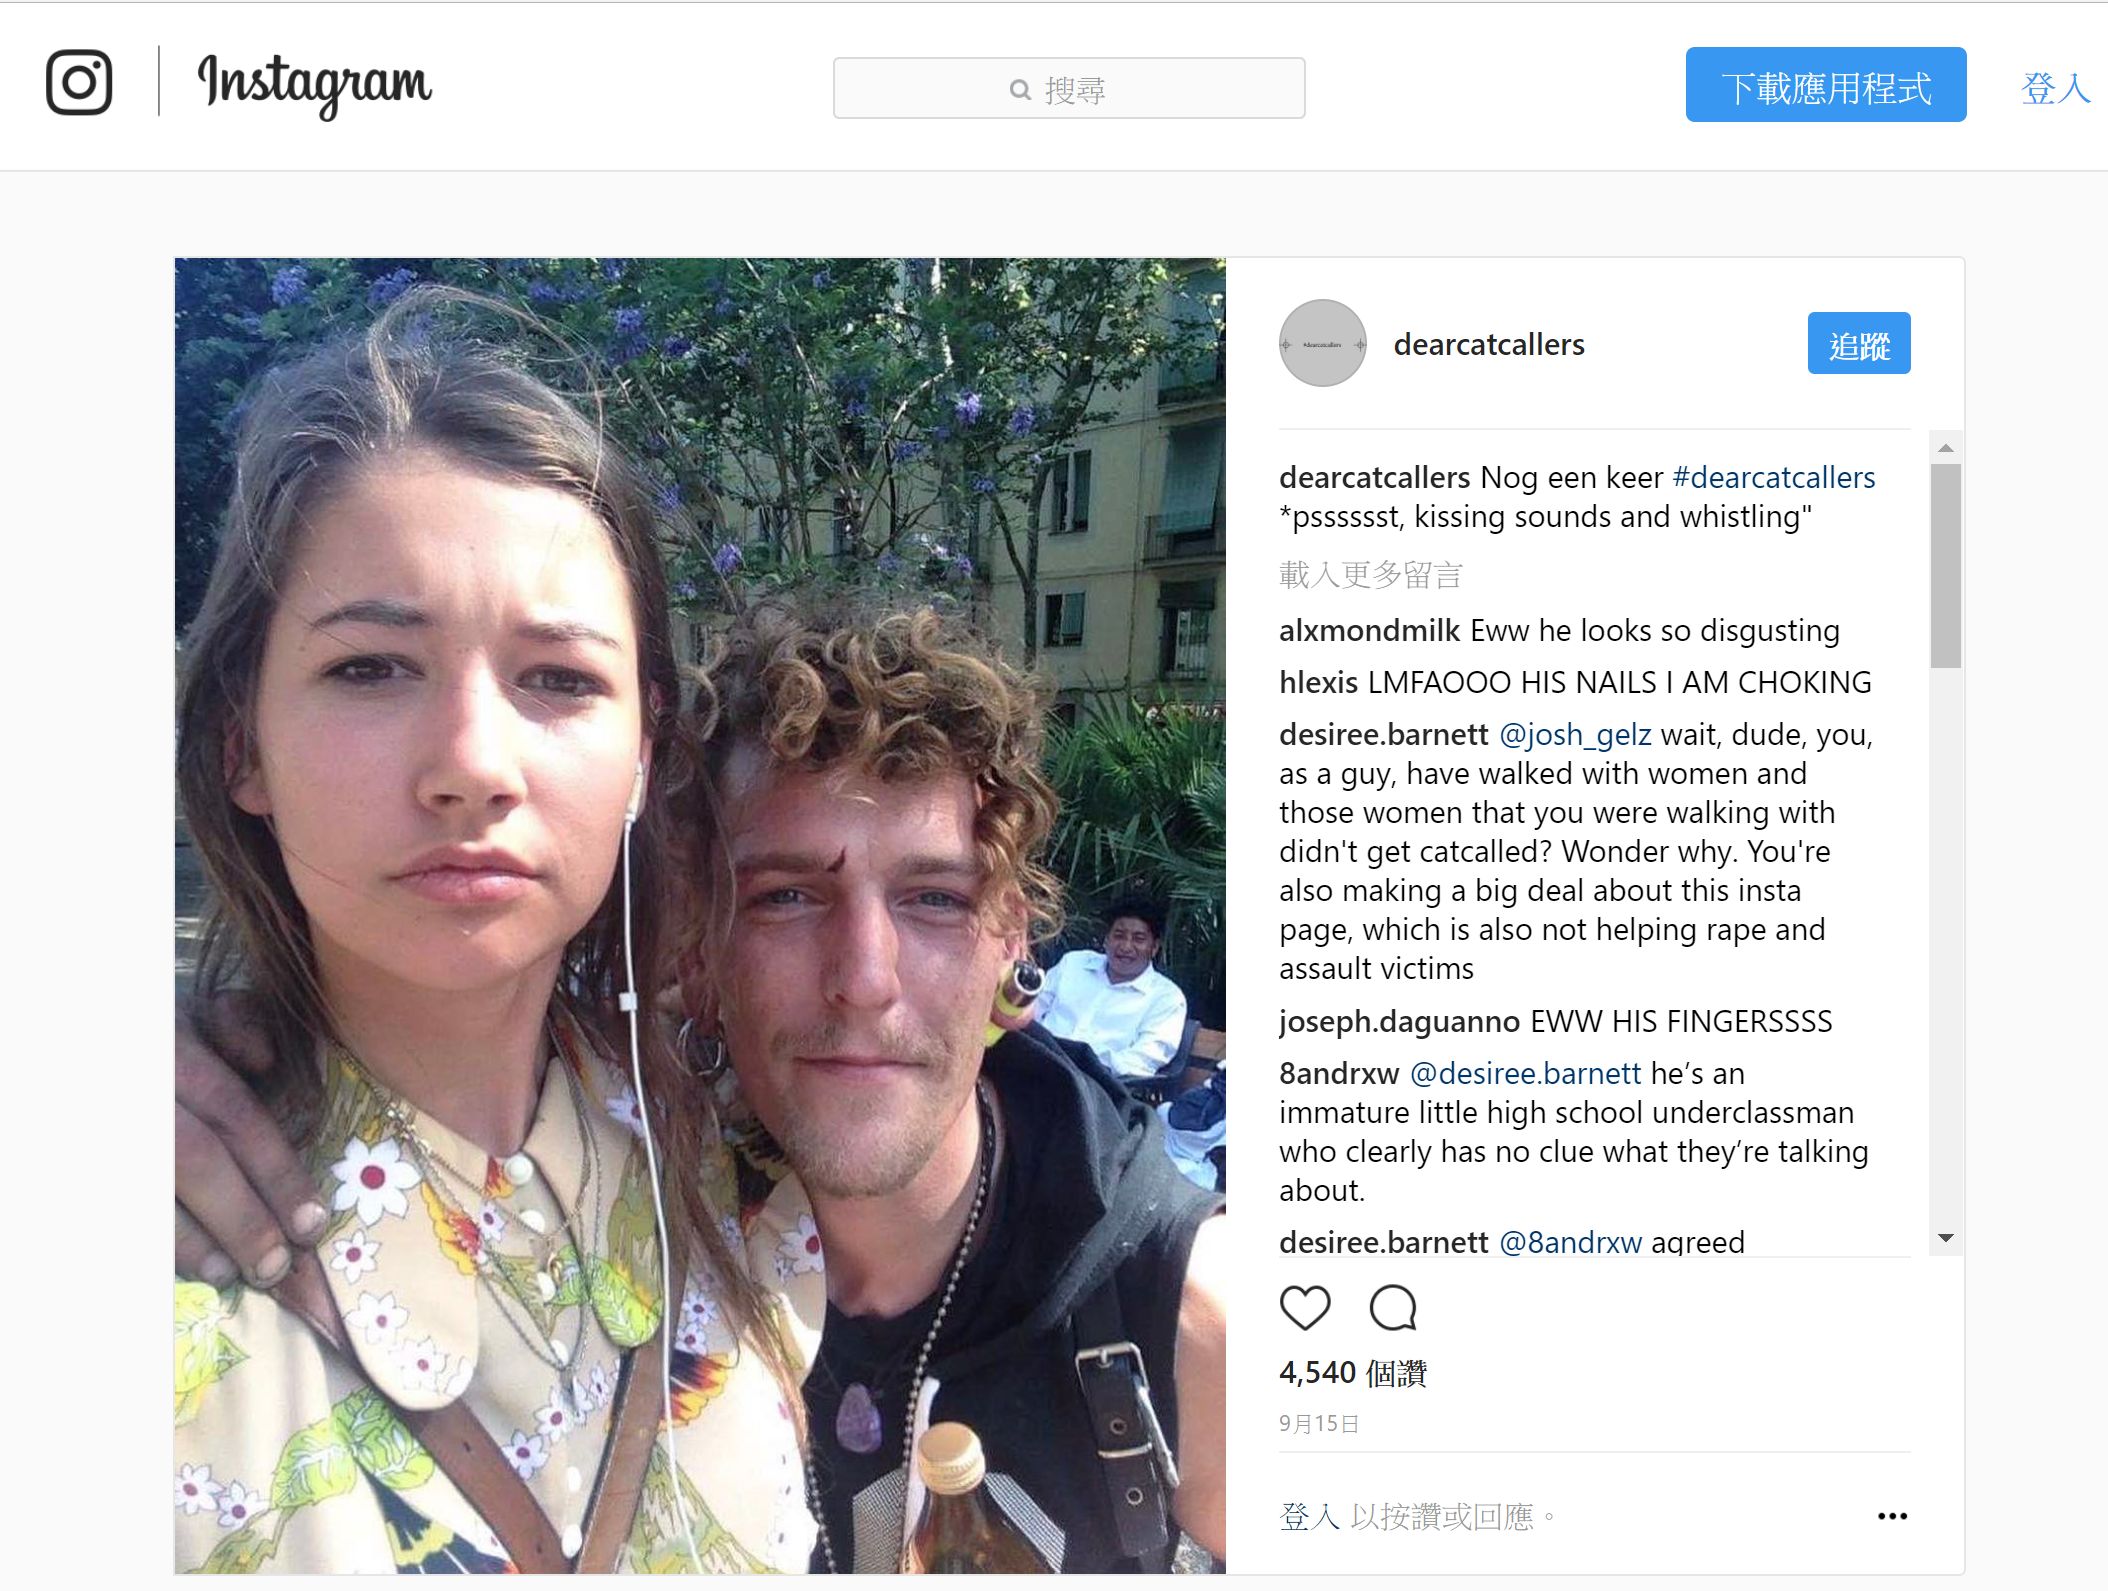This screenshot has height=1591, width=2108.
Task: Open the Instagram wordmark home link
Action: 314,85
